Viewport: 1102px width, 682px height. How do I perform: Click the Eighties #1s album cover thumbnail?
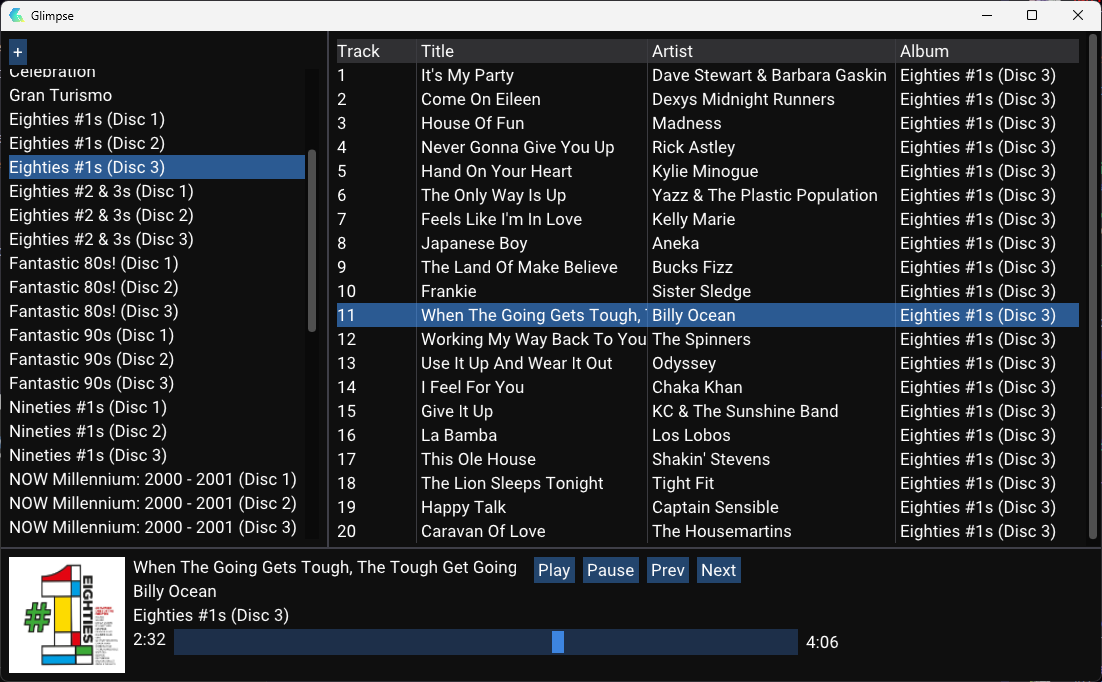coord(67,615)
